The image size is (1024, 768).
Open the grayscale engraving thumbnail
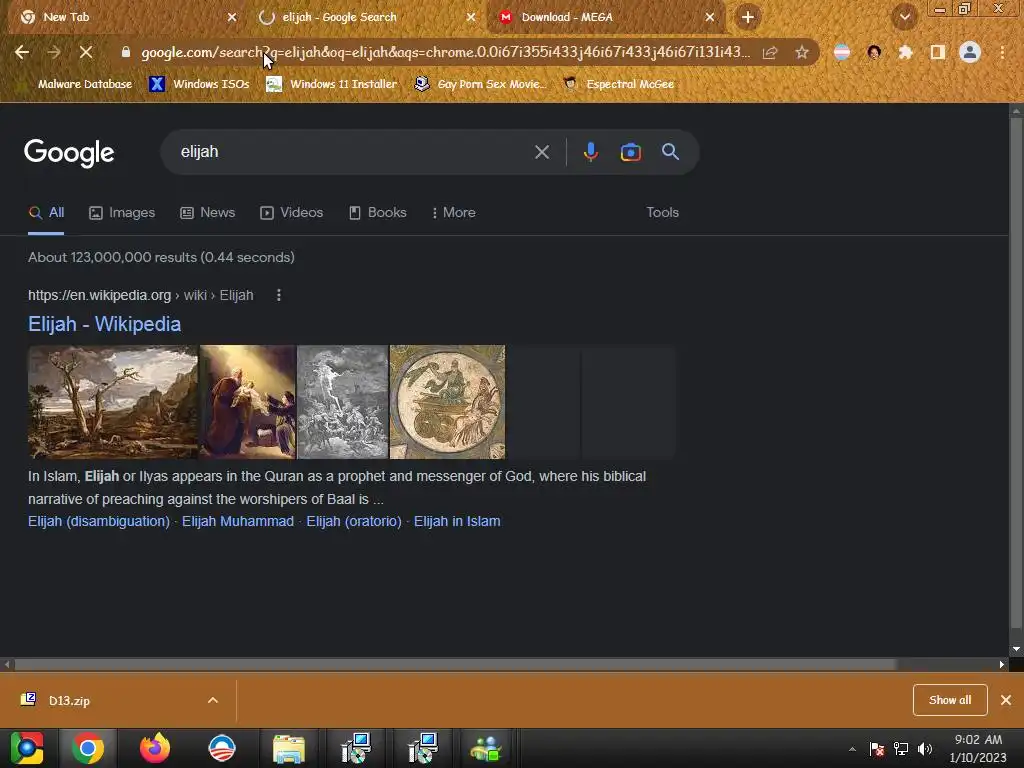click(x=343, y=402)
